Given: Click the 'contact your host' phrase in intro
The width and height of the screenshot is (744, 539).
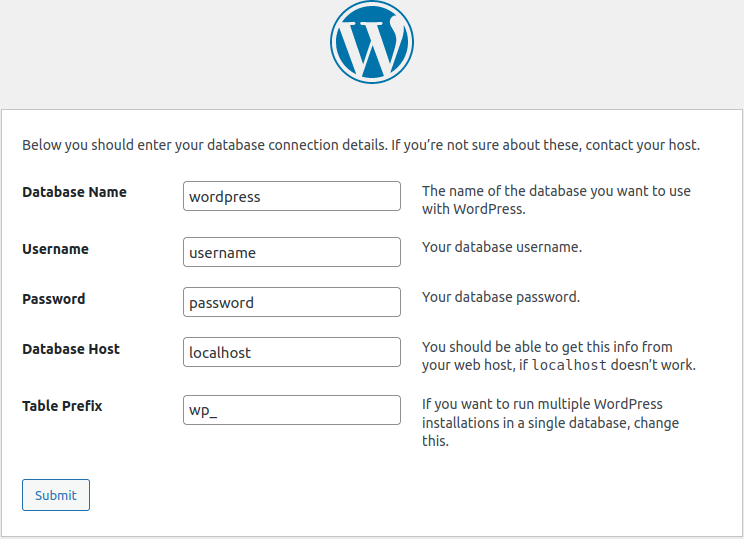Looking at the screenshot, I should pos(641,145).
